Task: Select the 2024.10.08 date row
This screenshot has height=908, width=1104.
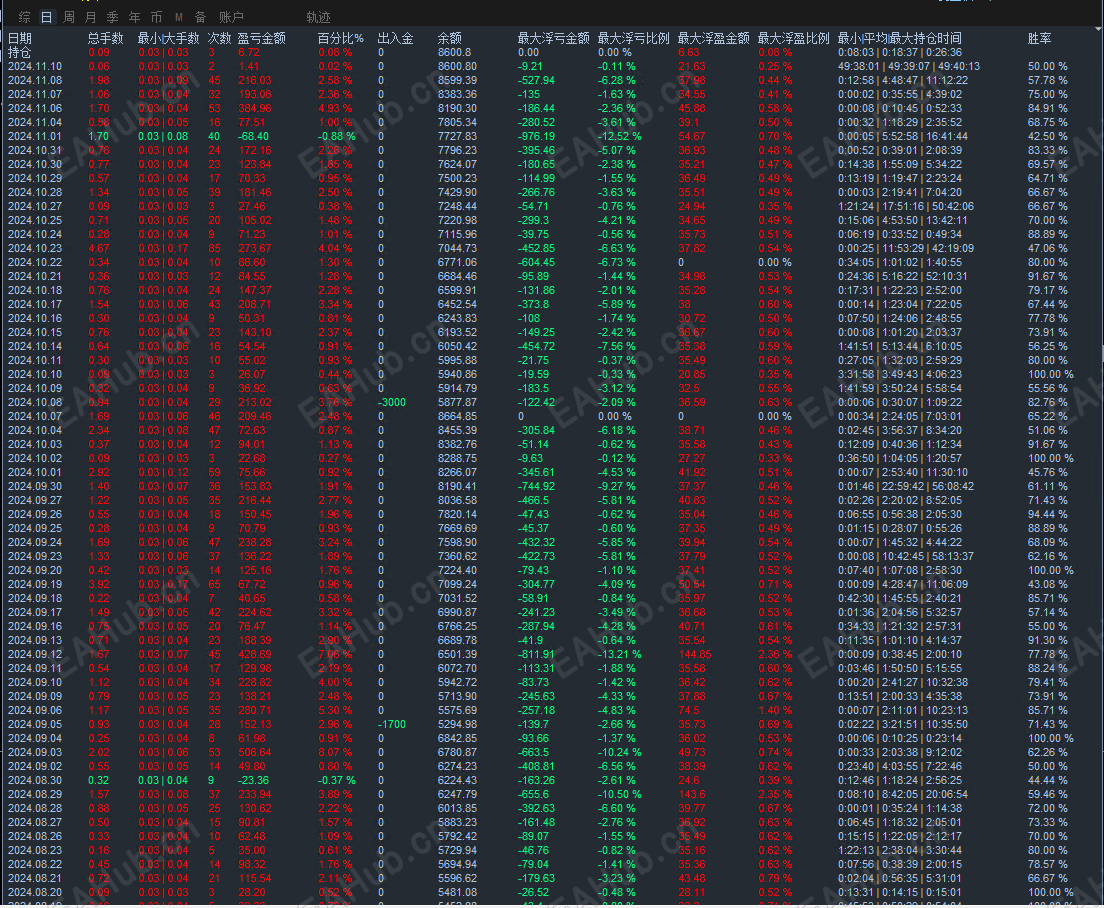Action: [35, 403]
